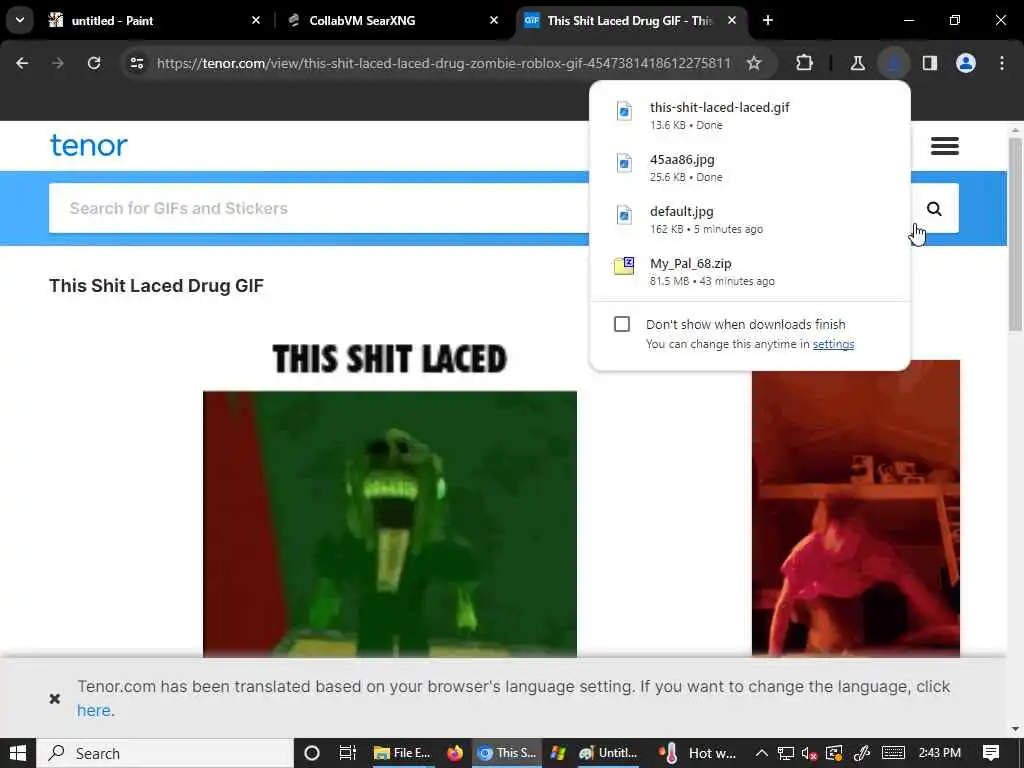Open a new browser tab
Screen dimensions: 1024x768
[x=768, y=20]
